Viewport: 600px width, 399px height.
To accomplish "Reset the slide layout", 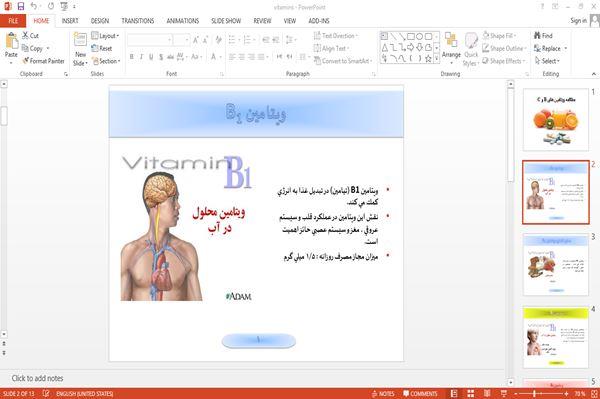I will click(102, 48).
